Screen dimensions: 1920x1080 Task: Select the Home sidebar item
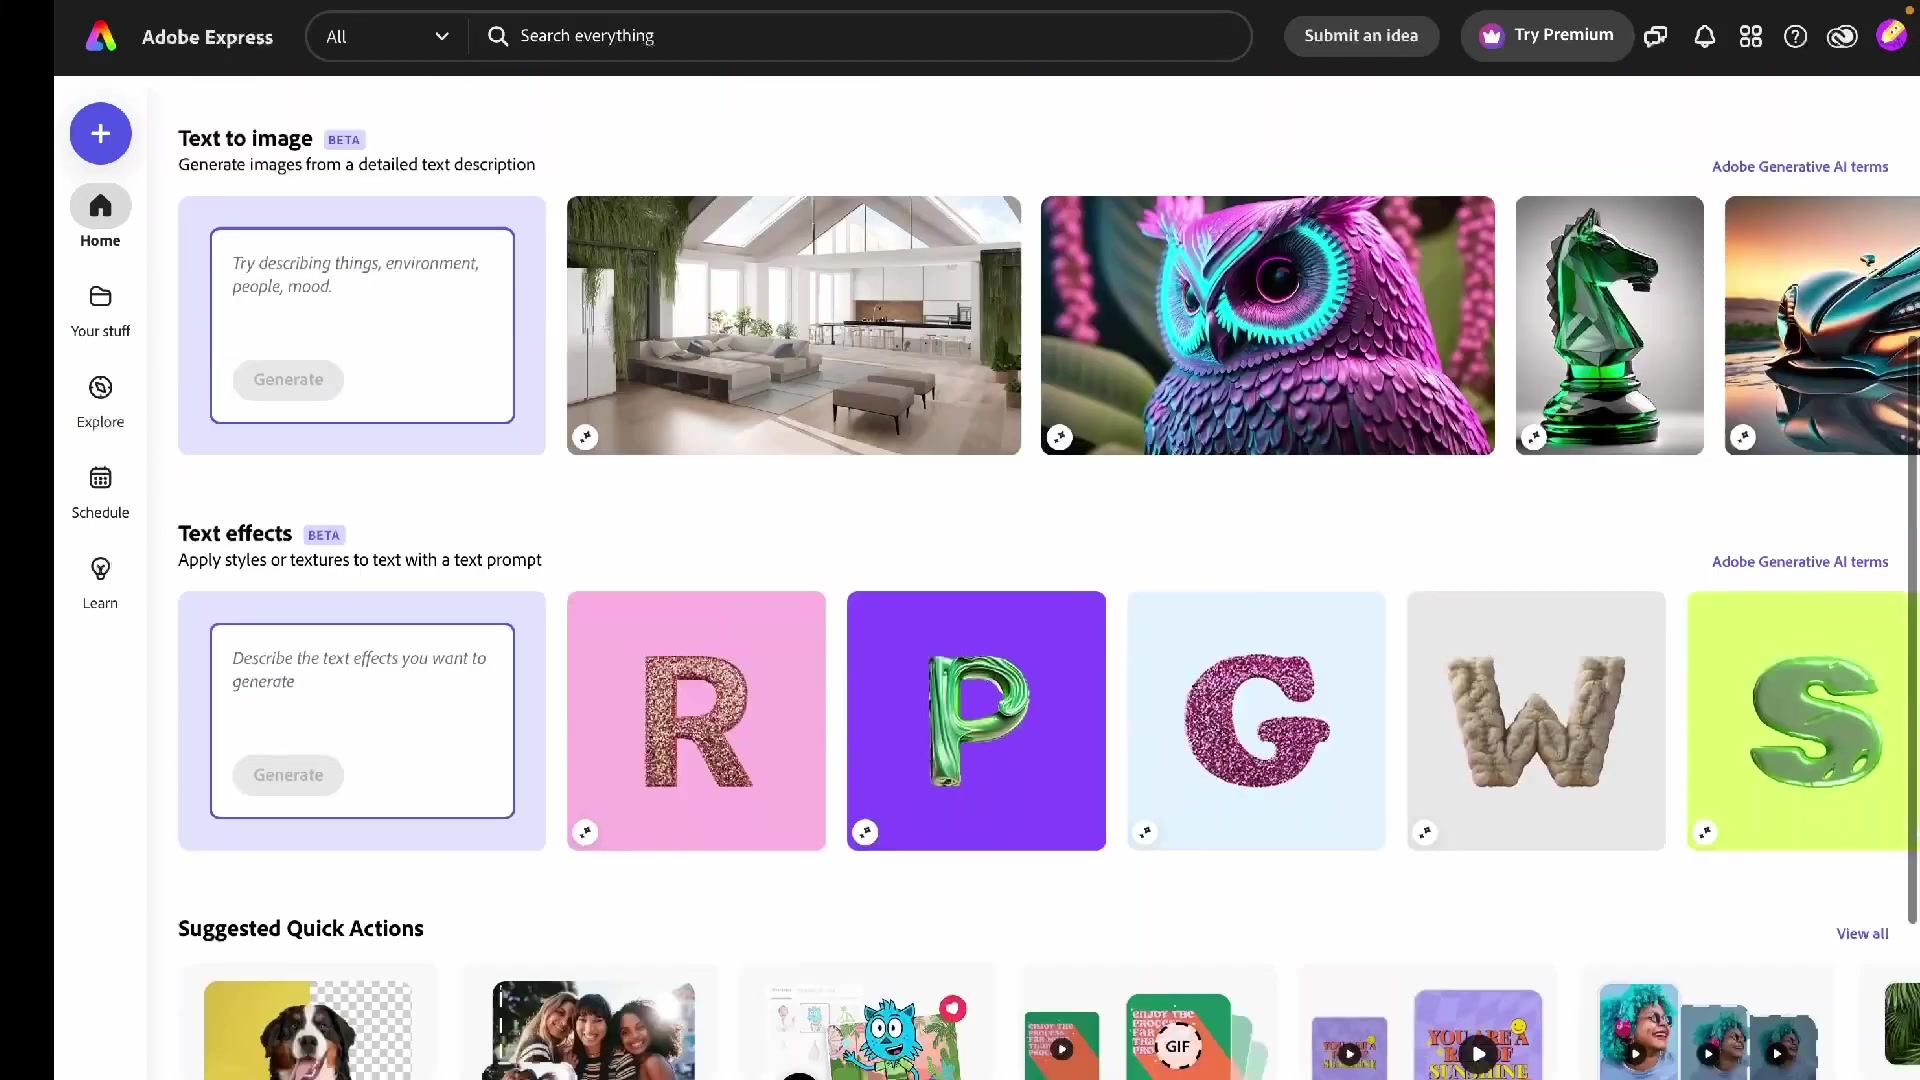coord(100,216)
